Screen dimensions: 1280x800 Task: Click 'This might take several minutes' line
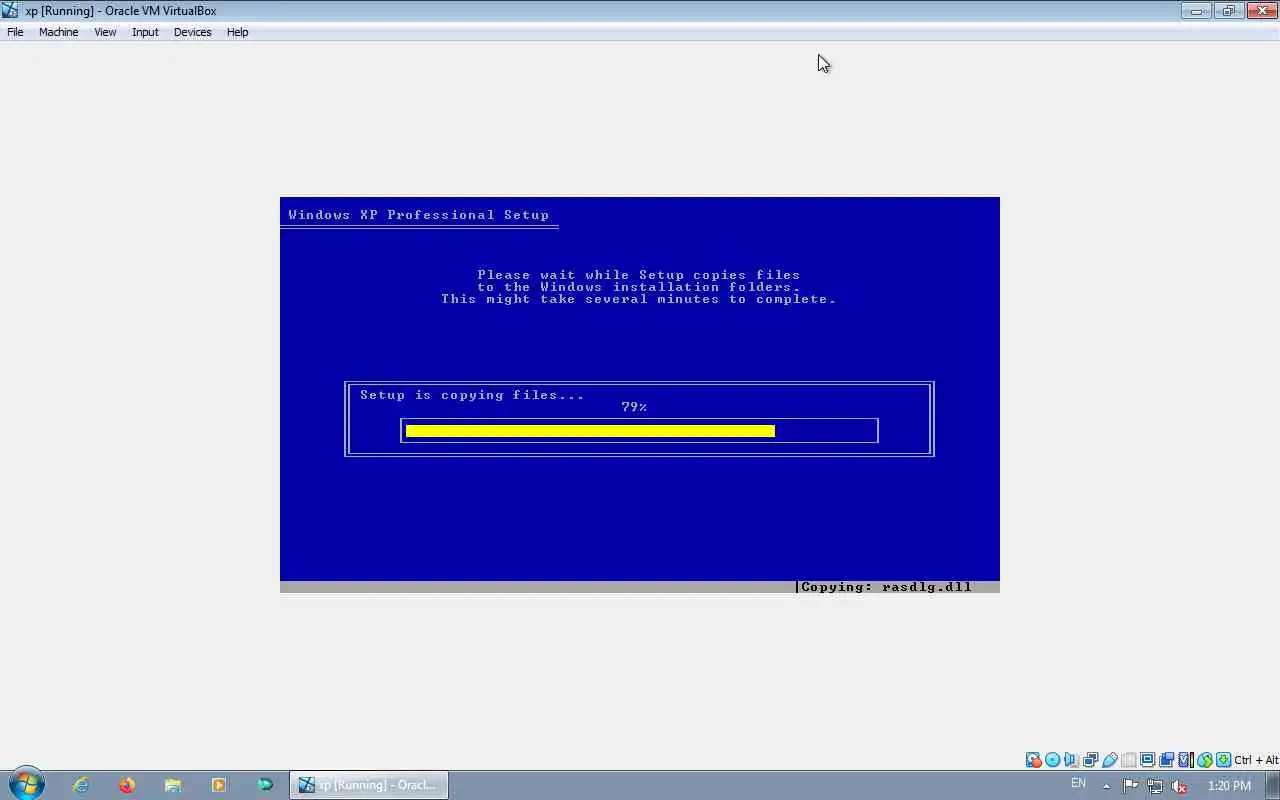[x=638, y=299]
